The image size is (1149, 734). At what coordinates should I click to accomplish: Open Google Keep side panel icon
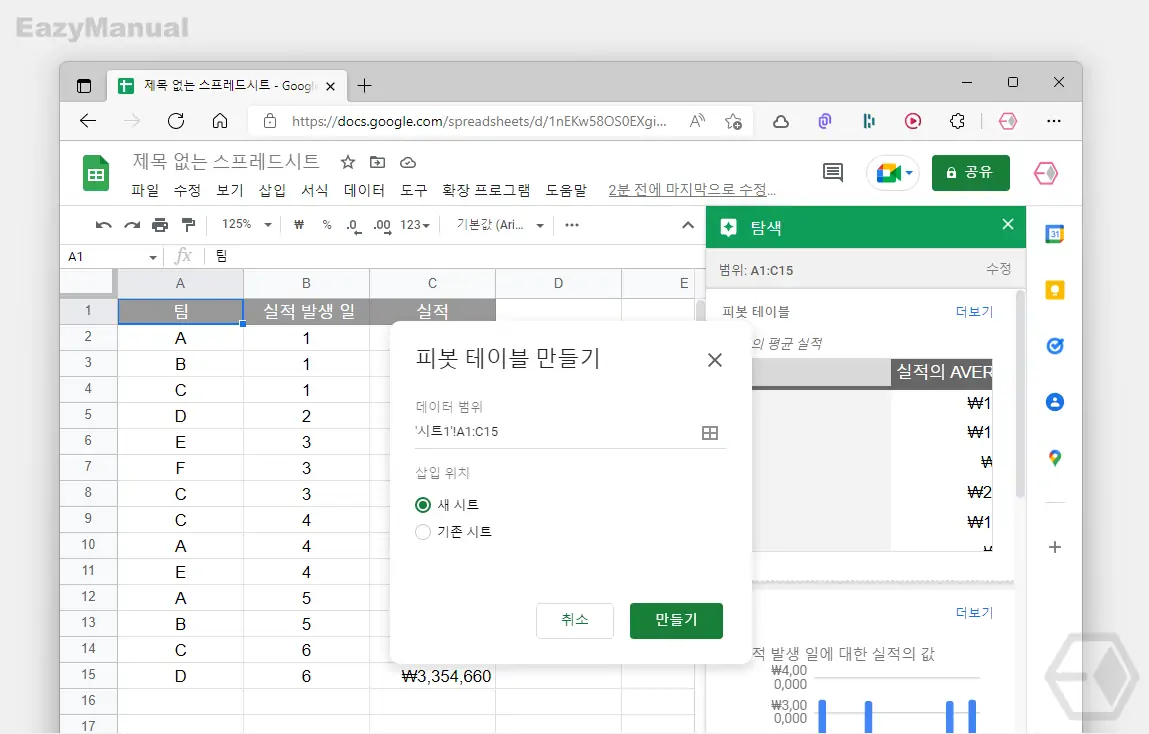1054,290
